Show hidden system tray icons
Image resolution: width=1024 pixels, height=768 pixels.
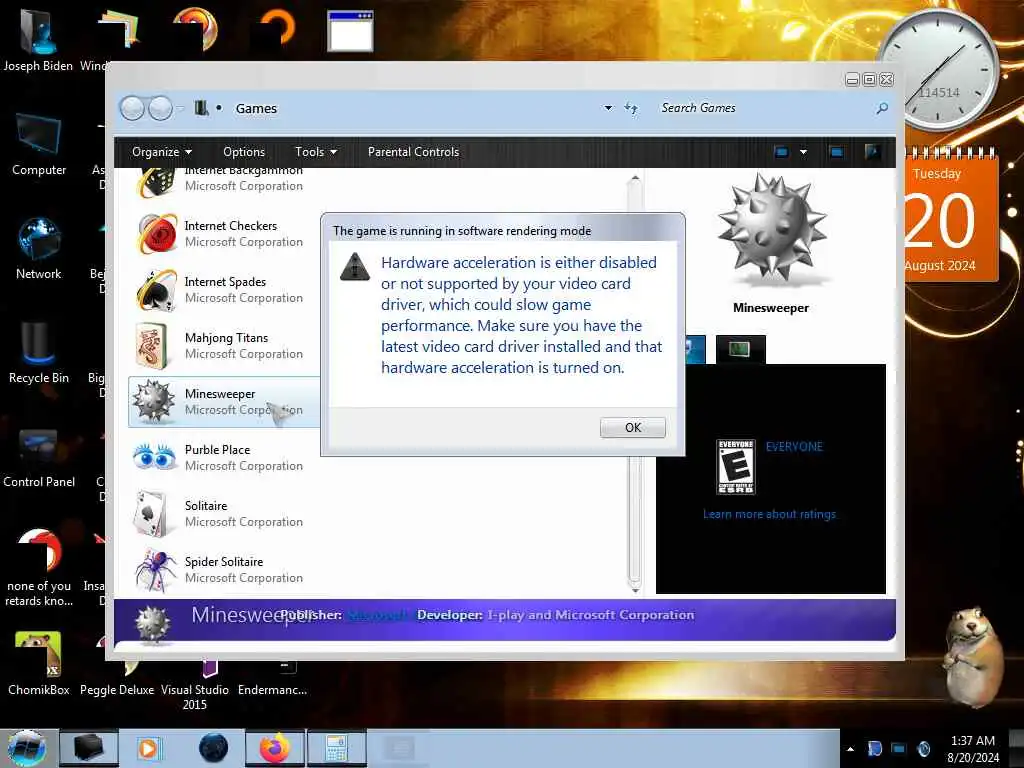850,749
